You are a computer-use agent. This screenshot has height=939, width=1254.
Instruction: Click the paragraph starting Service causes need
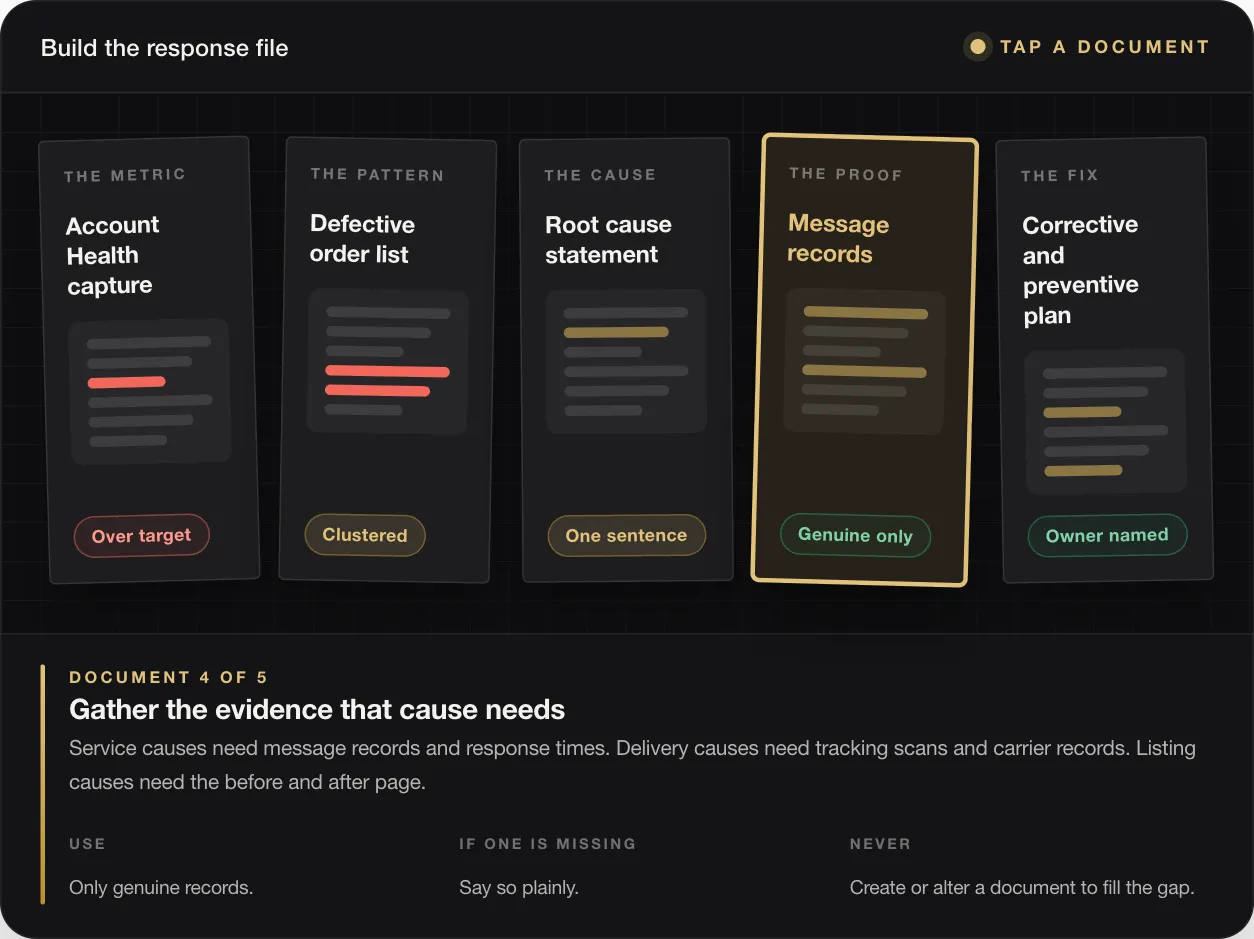point(632,765)
